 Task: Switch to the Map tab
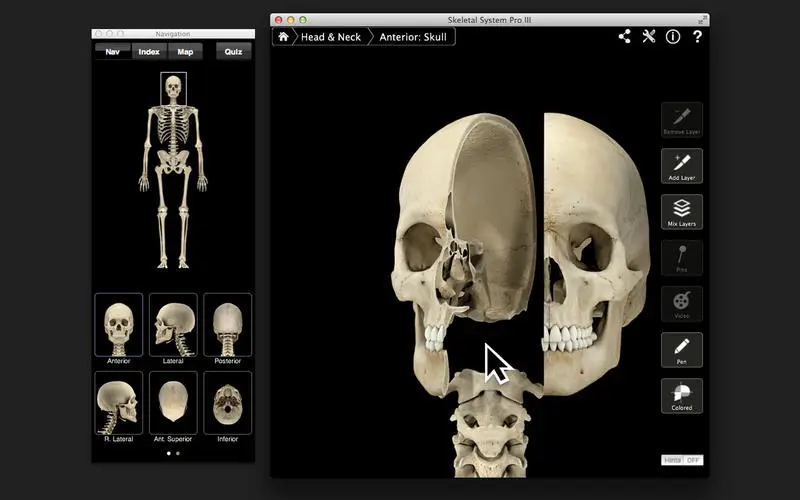coord(185,52)
